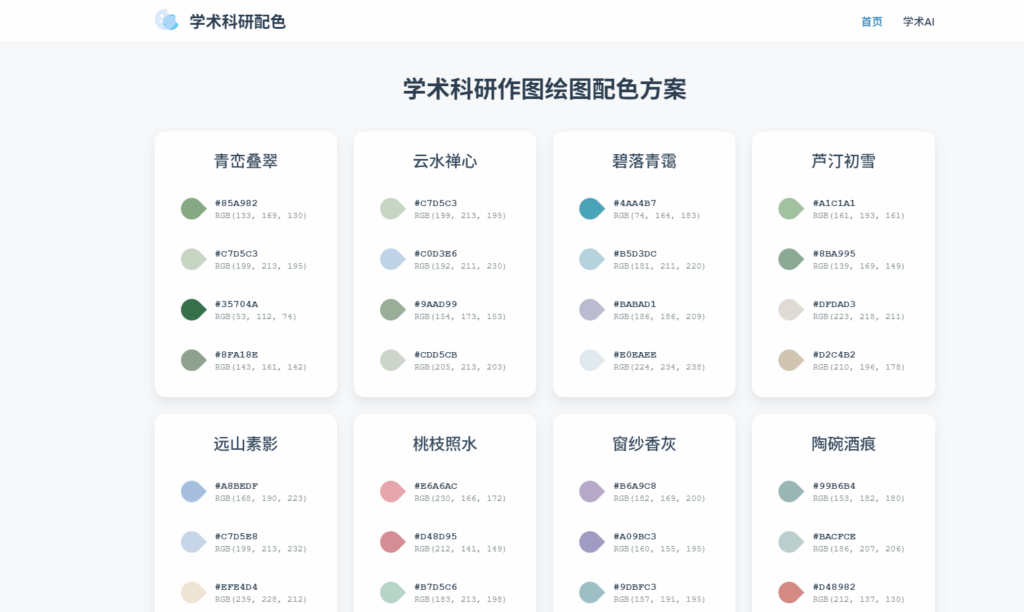Click the #4AA4B7 hex code text
The image size is (1024, 612).
click(x=635, y=203)
